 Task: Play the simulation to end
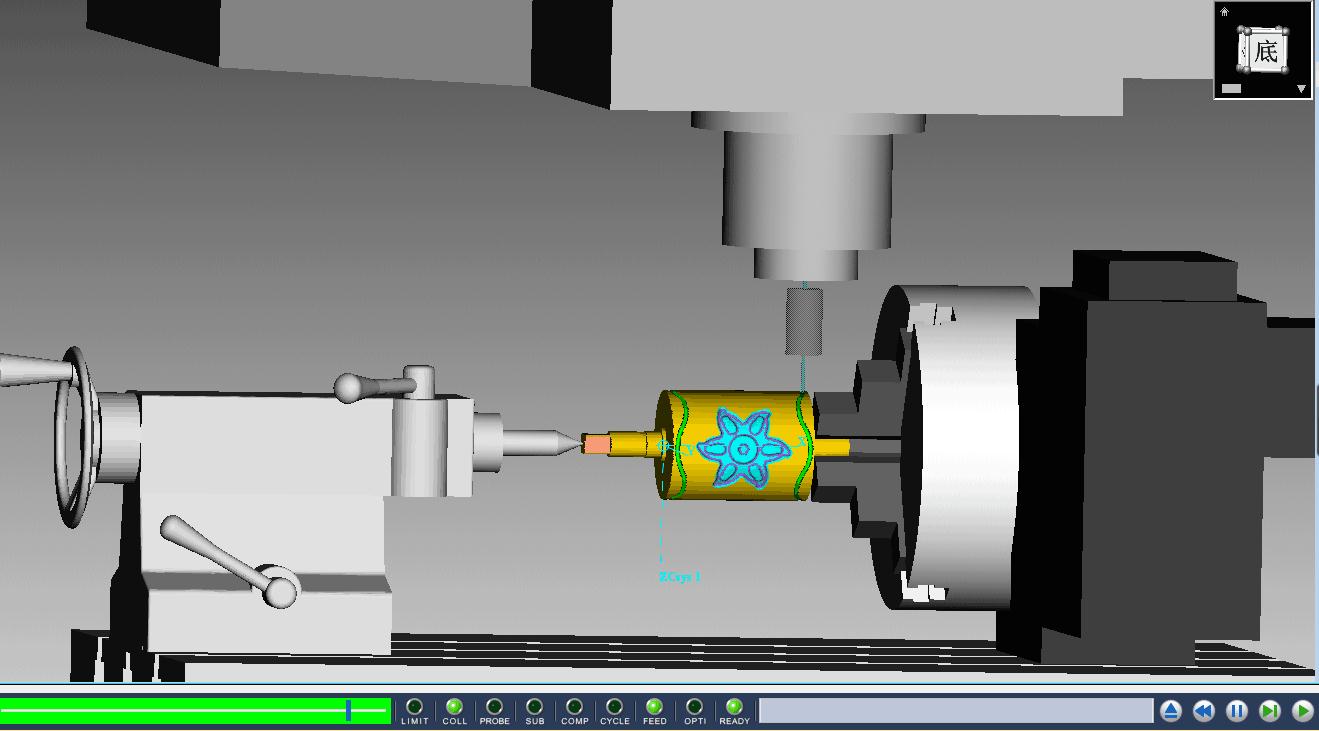[1302, 711]
